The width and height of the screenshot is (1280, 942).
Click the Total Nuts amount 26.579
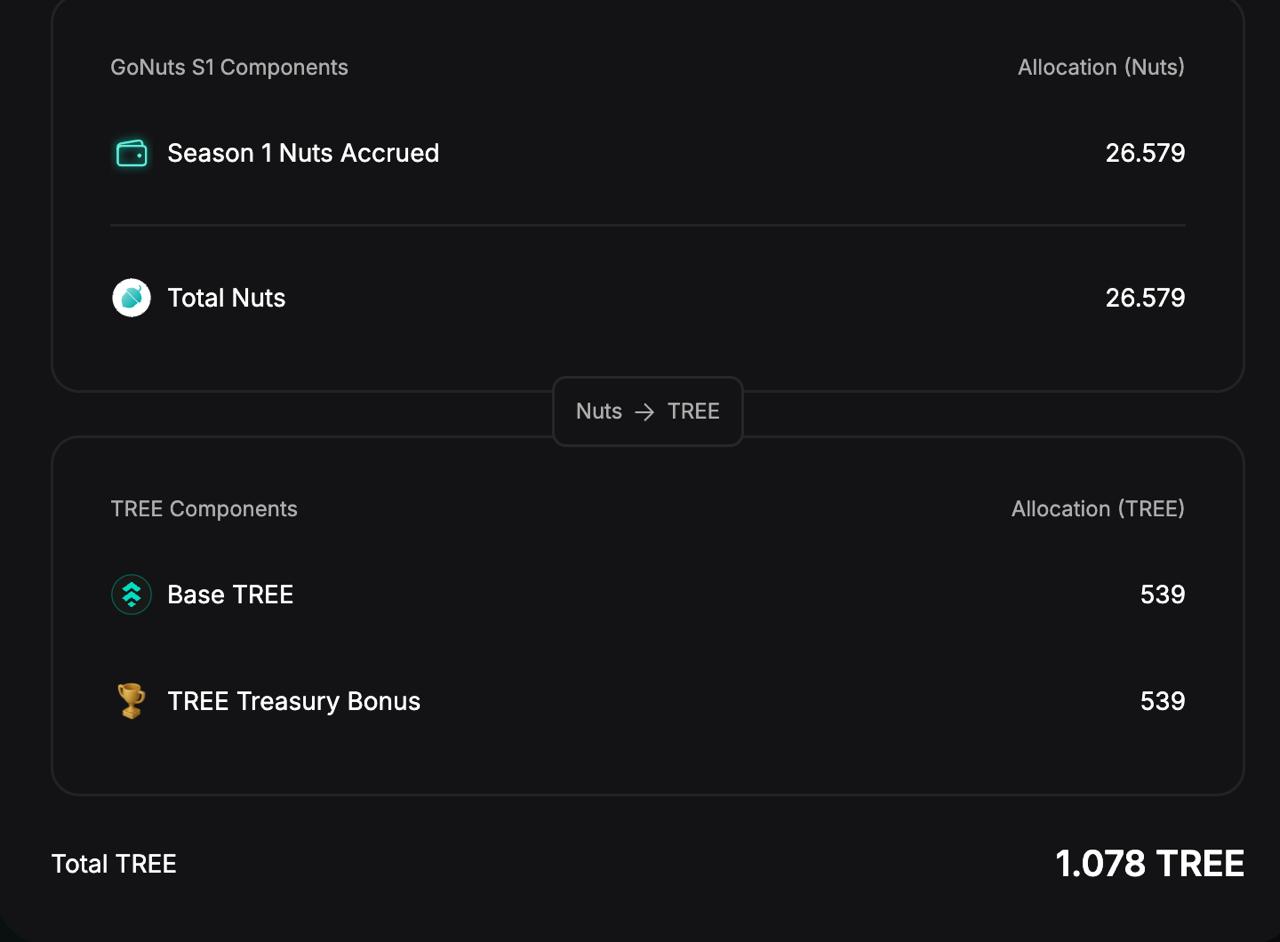coord(1145,298)
